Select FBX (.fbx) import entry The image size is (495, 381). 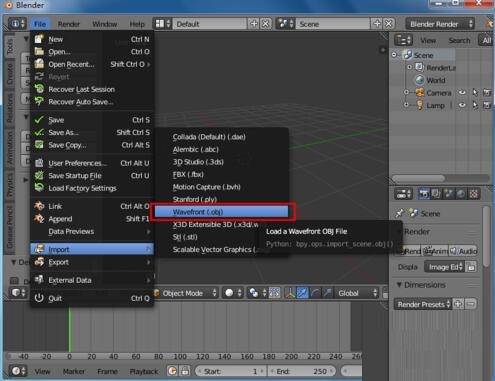pyautogui.click(x=221, y=174)
